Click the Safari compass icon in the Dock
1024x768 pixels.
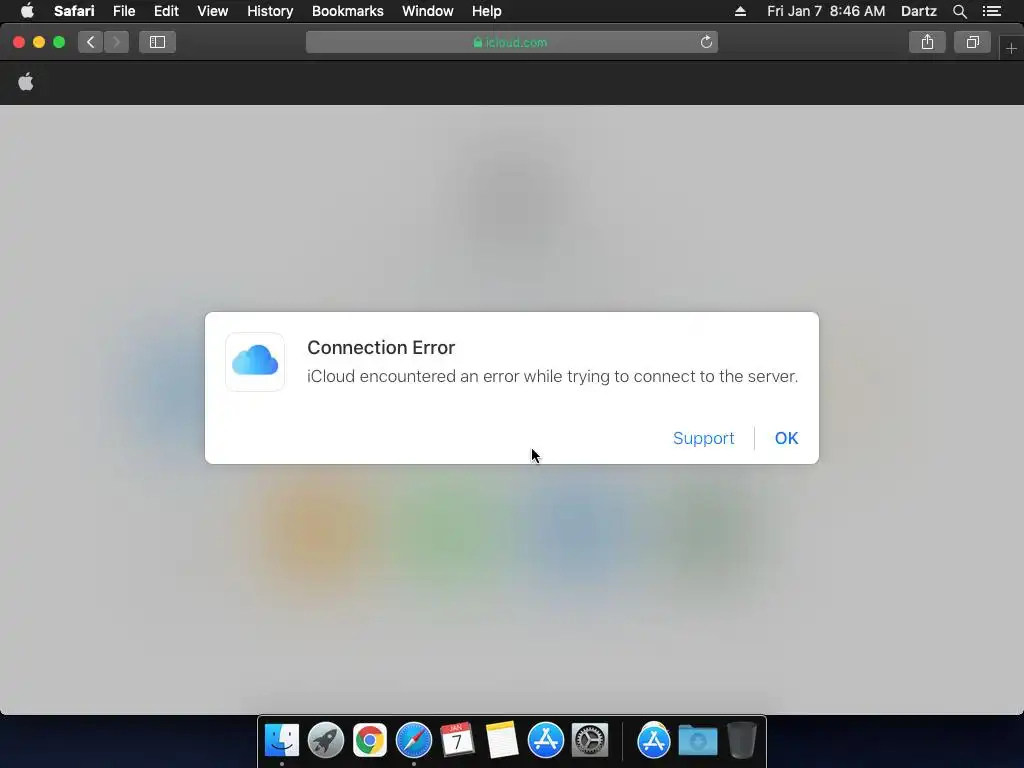coord(413,740)
